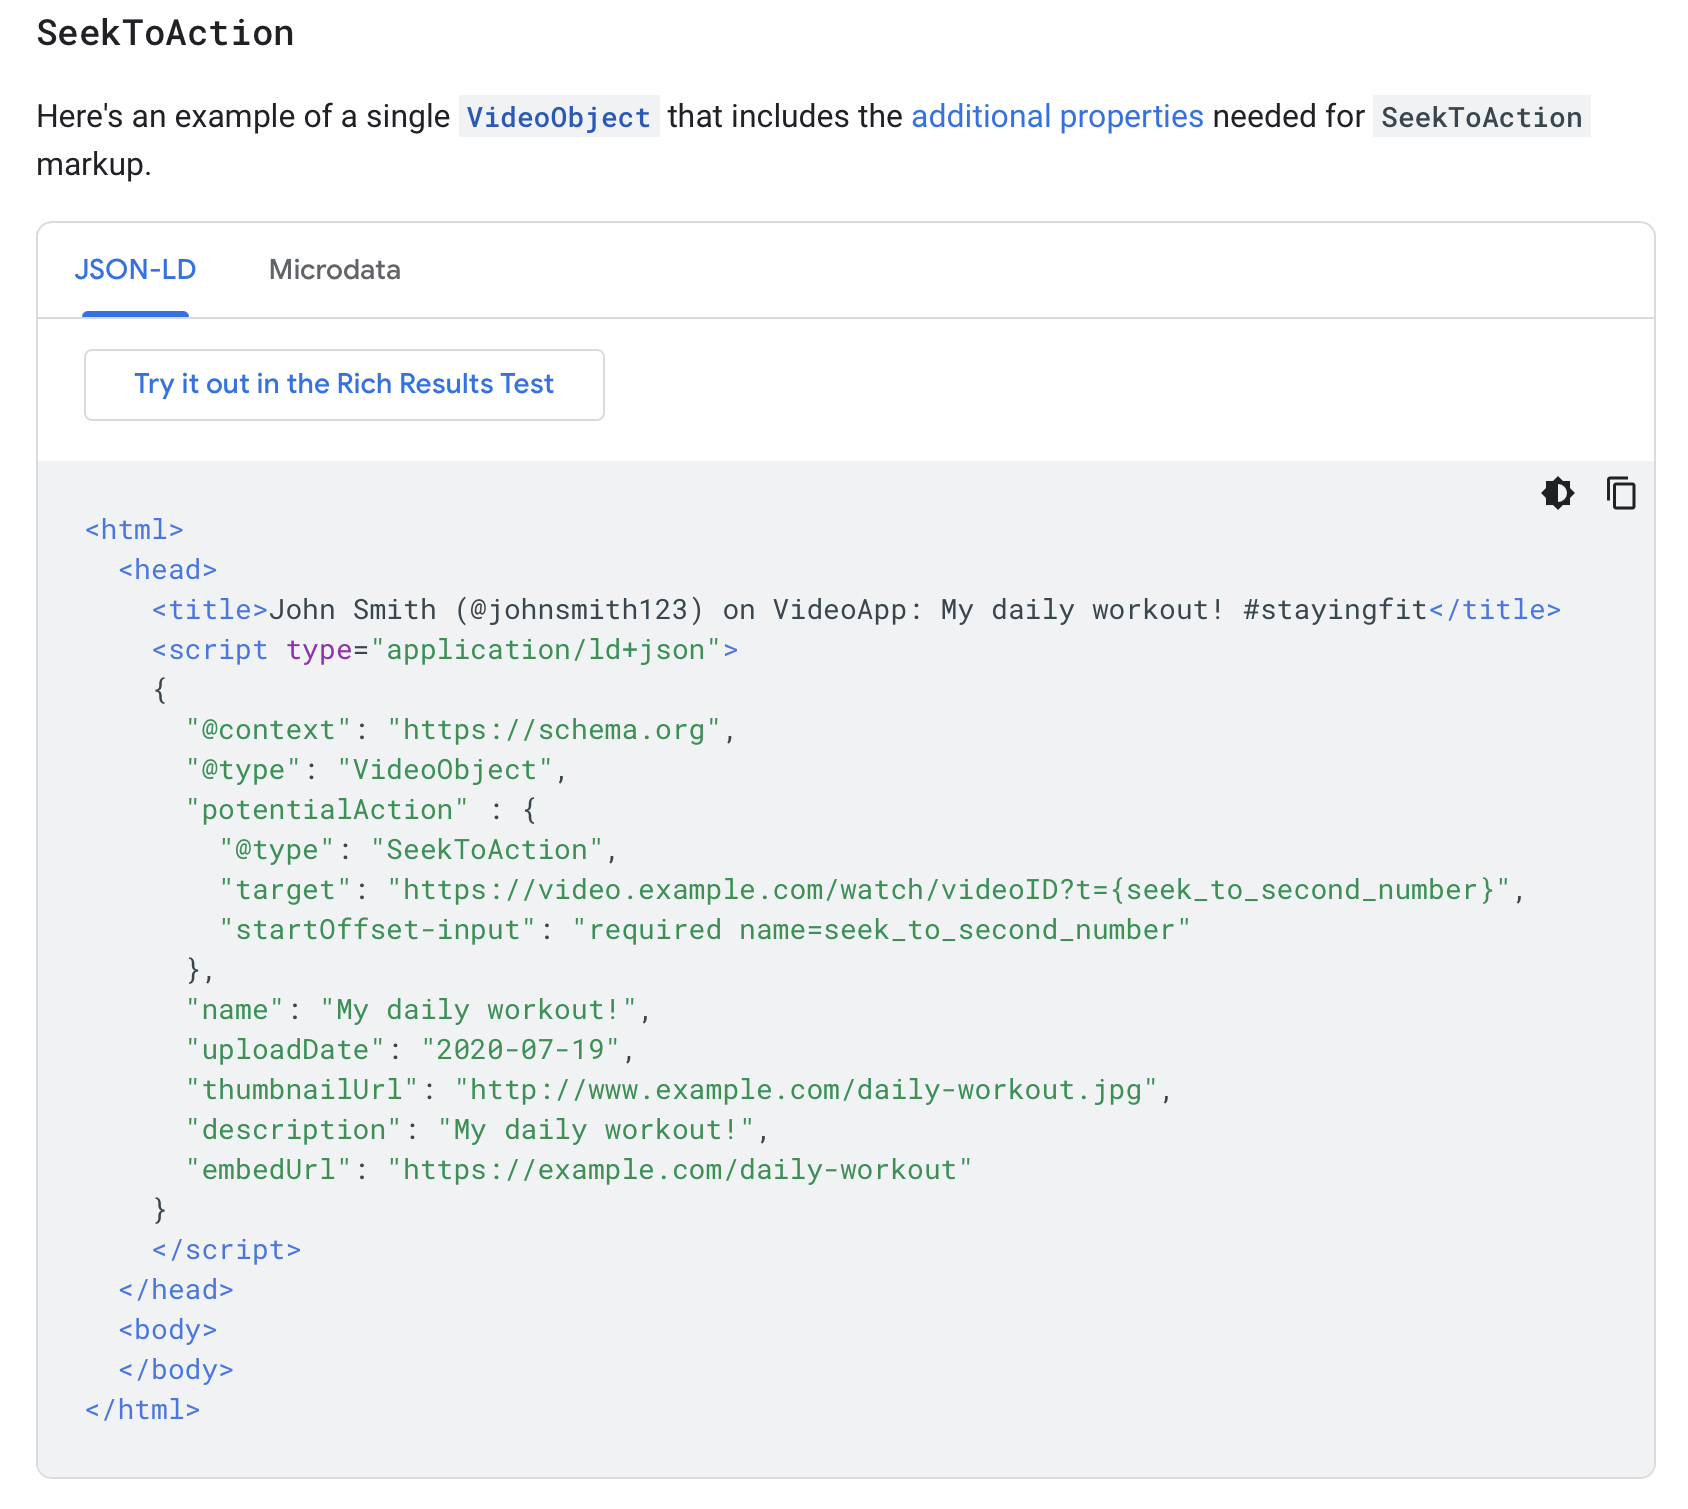Image resolution: width=1688 pixels, height=1509 pixels.
Task: Switch to the Microdata tab
Action: pyautogui.click(x=334, y=270)
